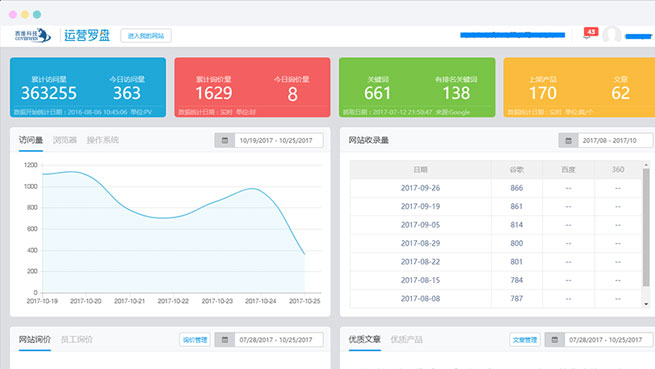Open the user avatar profile
Screen dimensions: 655x369
(x=612, y=36)
